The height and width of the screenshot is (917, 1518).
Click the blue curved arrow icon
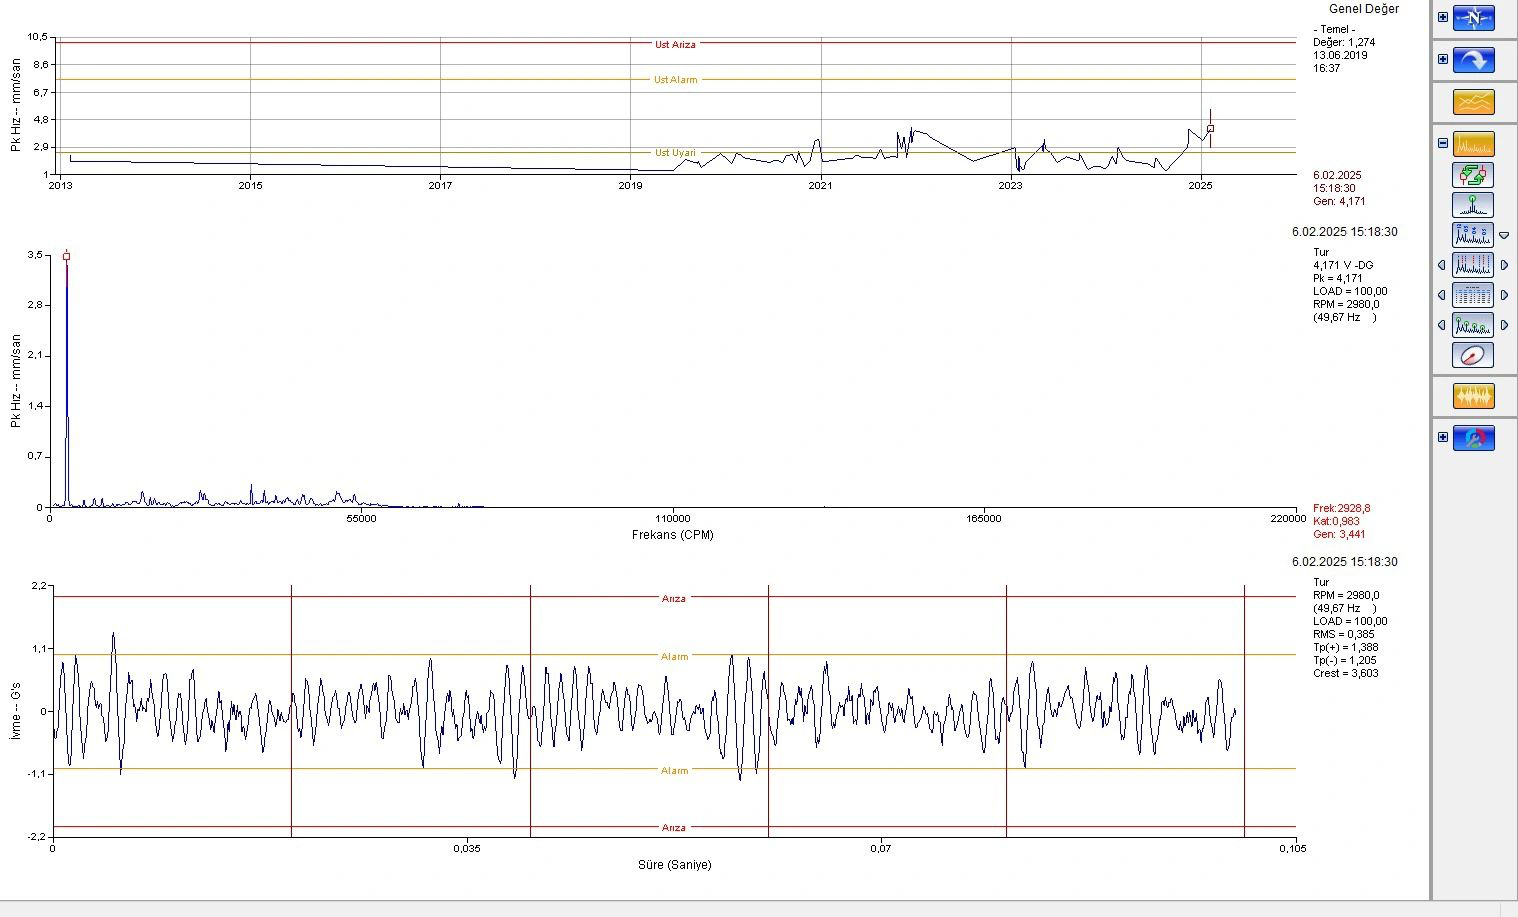click(x=1473, y=60)
